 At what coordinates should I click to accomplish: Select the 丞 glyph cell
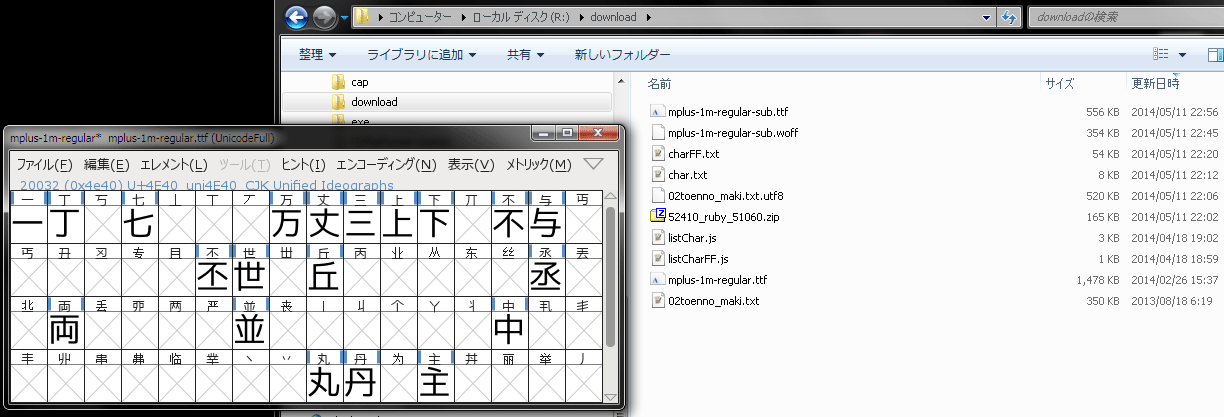(x=546, y=276)
